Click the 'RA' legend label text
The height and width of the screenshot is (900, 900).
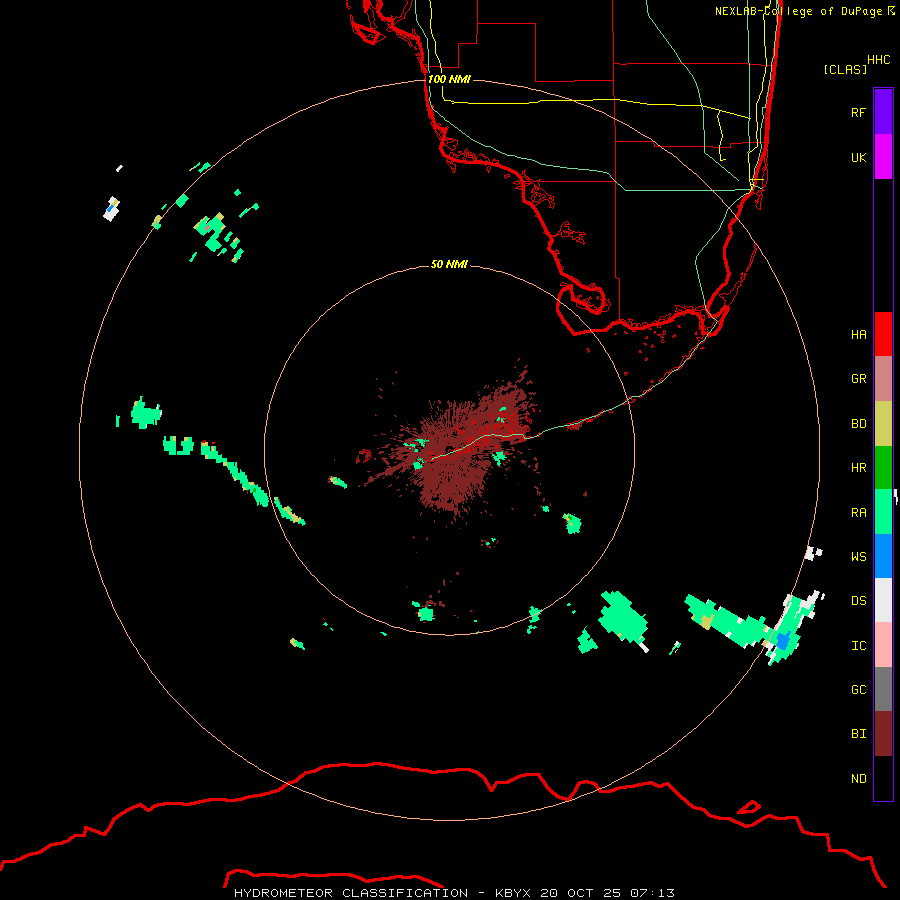858,512
